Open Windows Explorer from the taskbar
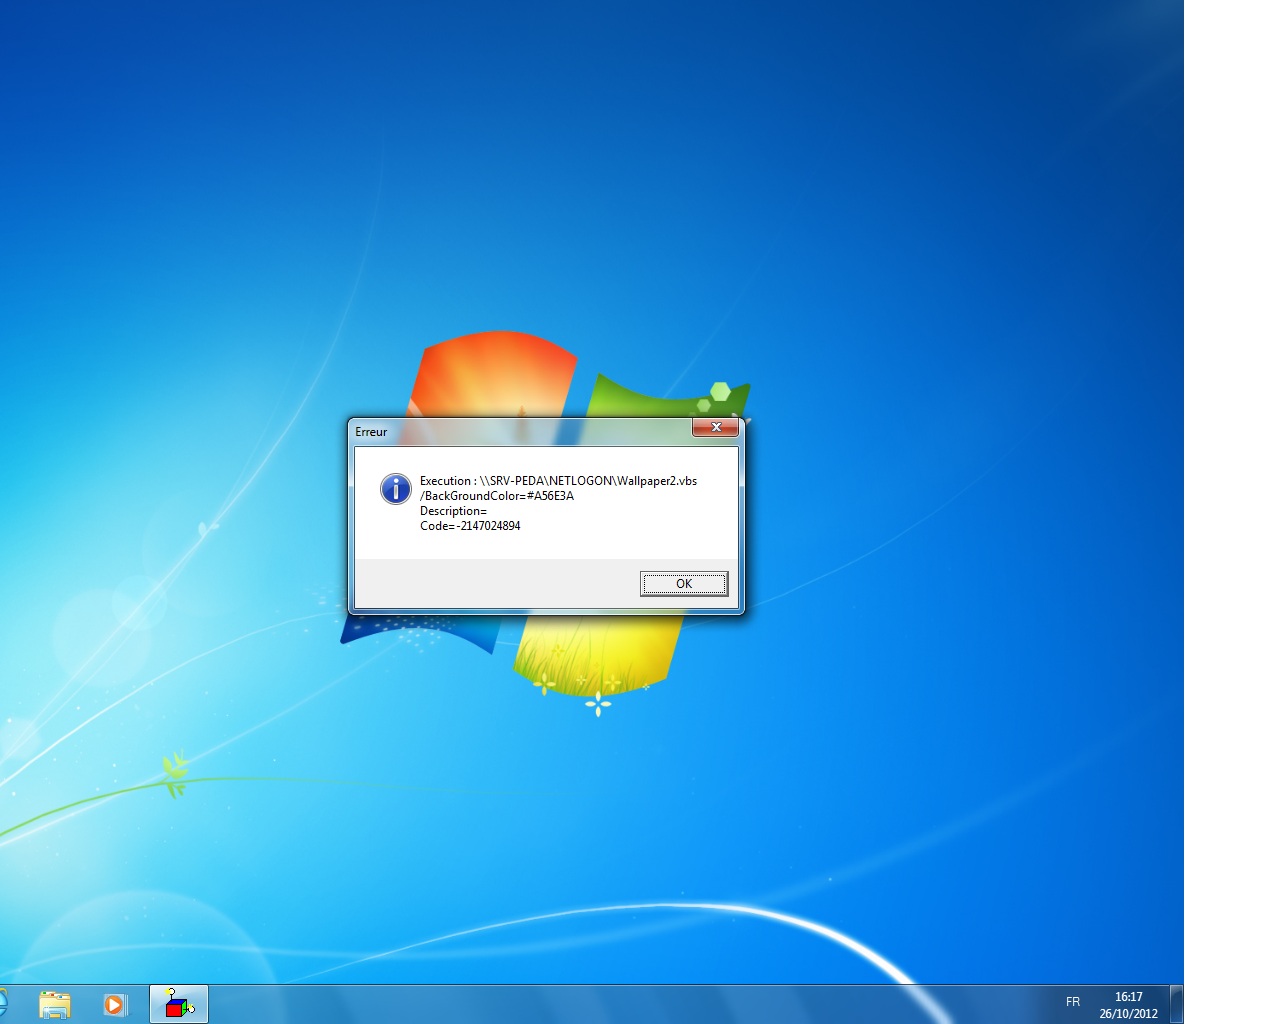 point(55,1004)
